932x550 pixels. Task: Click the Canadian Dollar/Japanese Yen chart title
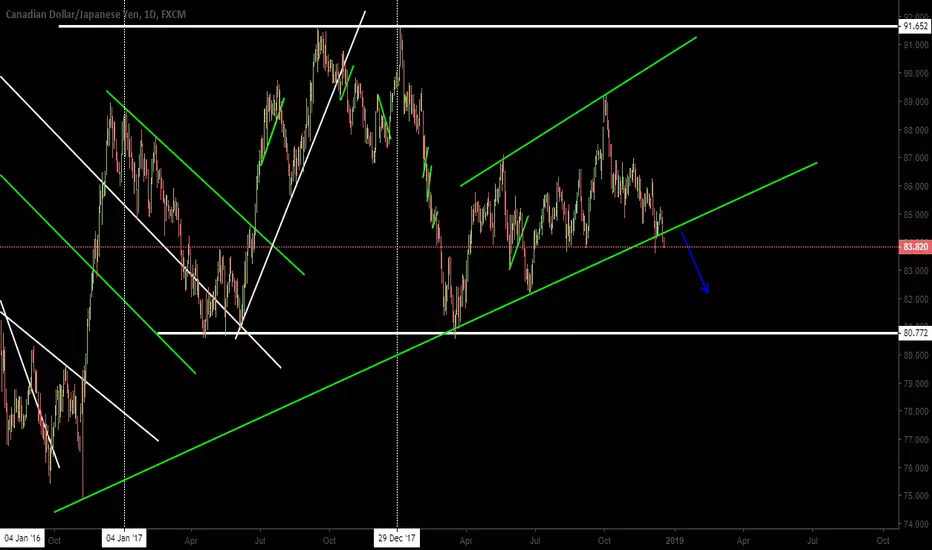(x=96, y=14)
